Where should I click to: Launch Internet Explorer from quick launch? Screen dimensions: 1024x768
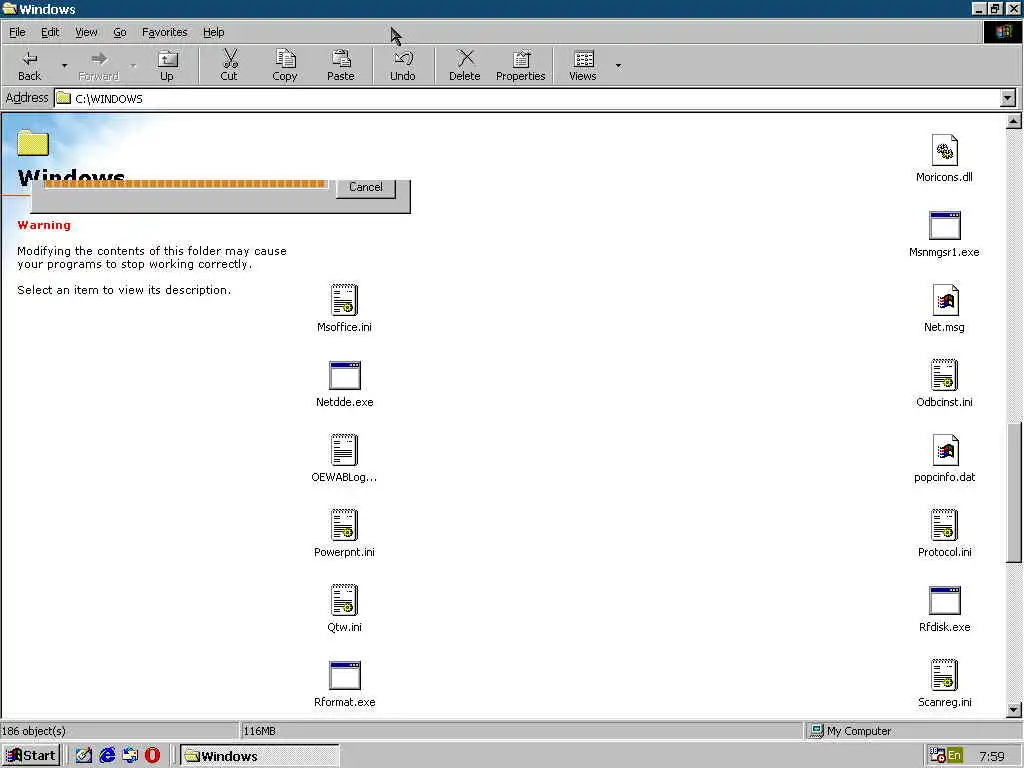[107, 756]
